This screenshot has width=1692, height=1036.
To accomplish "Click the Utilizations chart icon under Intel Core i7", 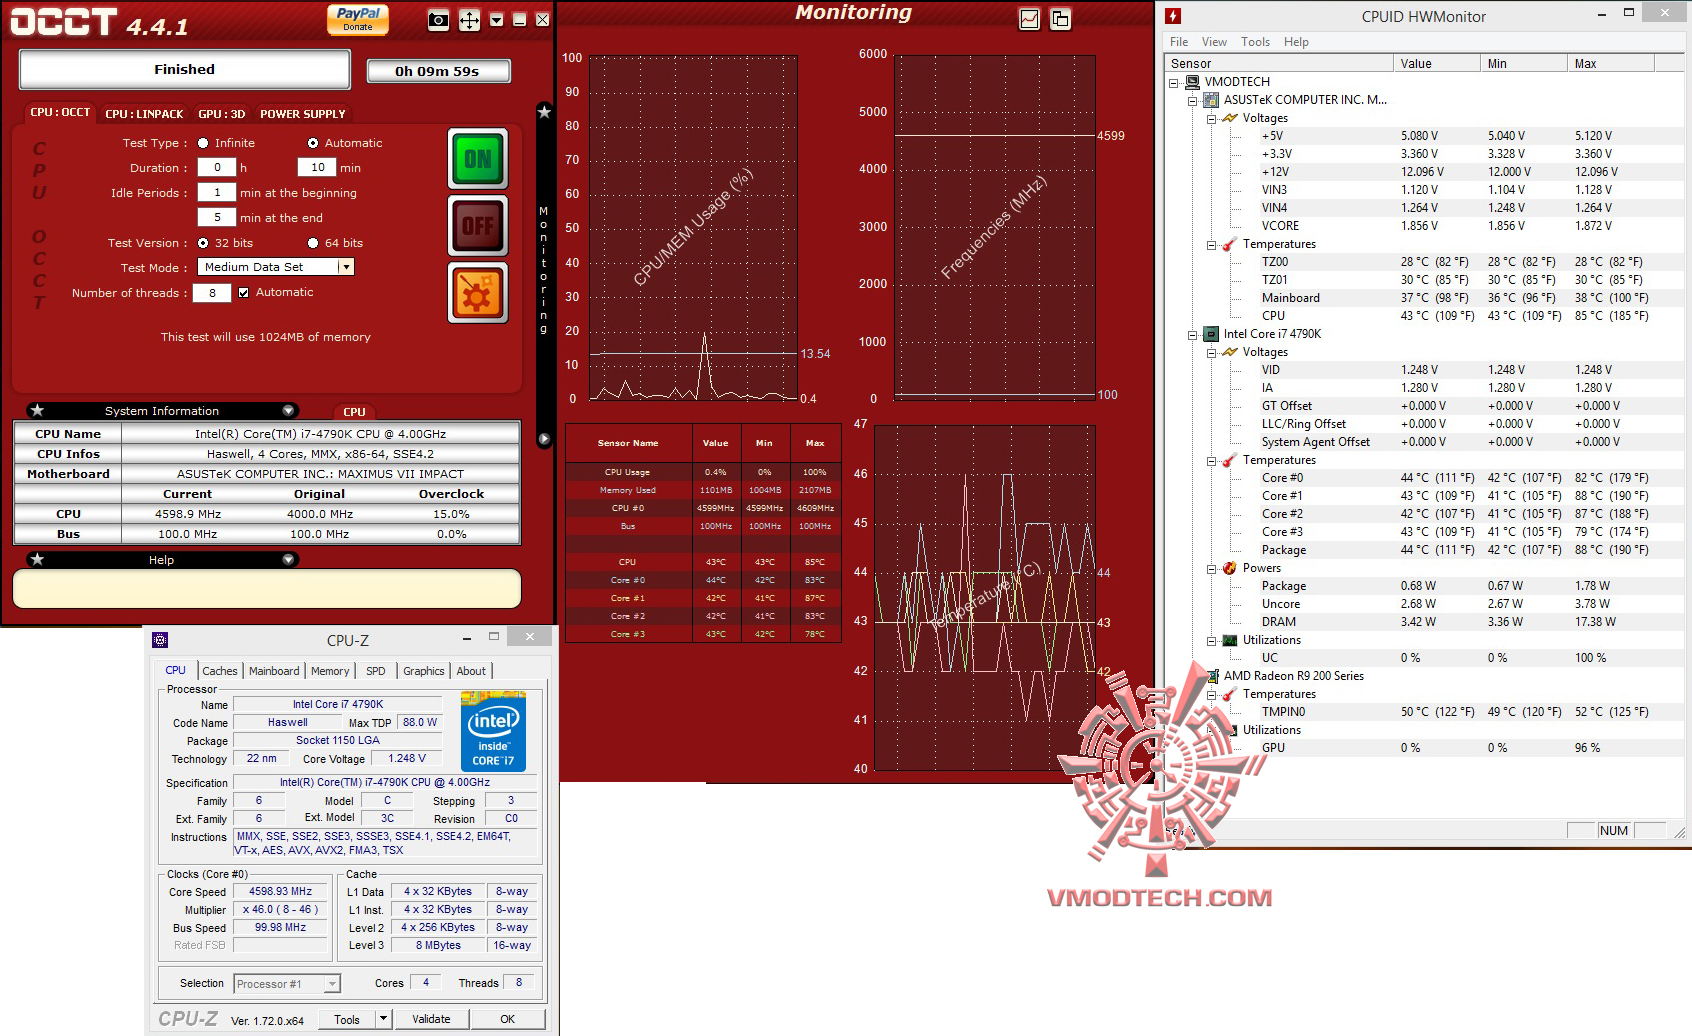I will coord(1230,640).
